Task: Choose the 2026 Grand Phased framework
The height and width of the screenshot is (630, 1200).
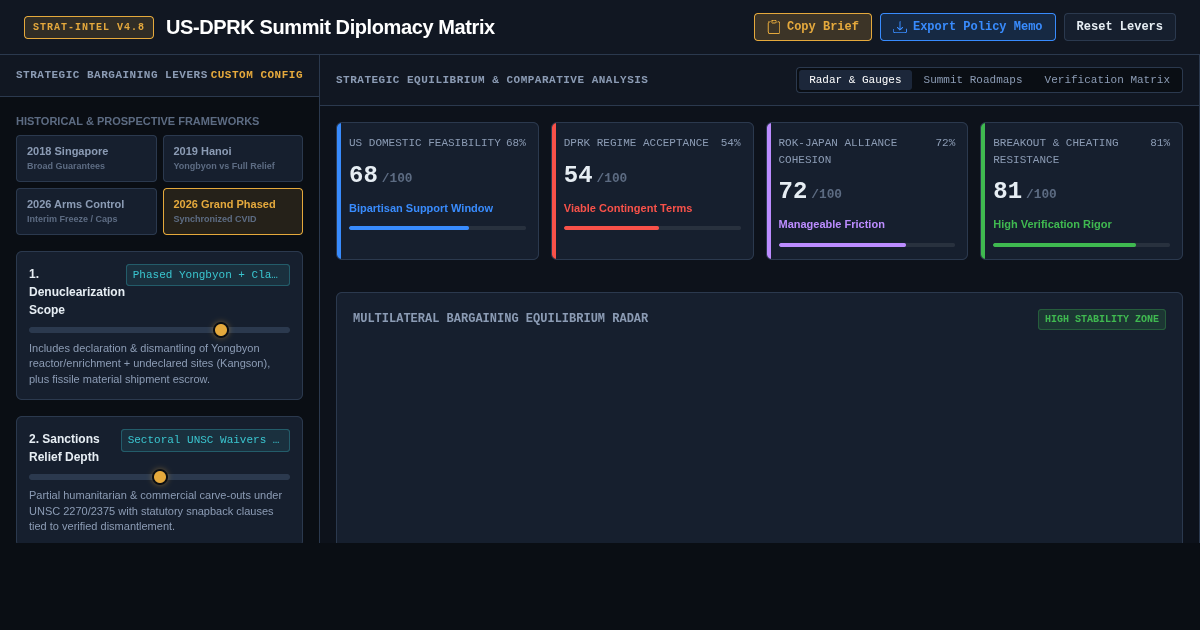Action: click(233, 211)
